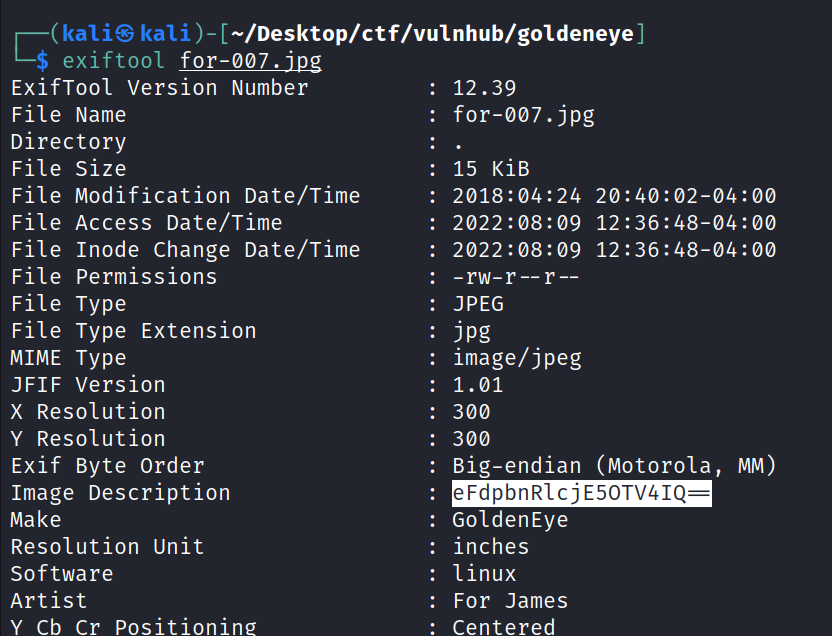Click the File Permissions value -rw-r--r--
832x636 pixels.
516,277
